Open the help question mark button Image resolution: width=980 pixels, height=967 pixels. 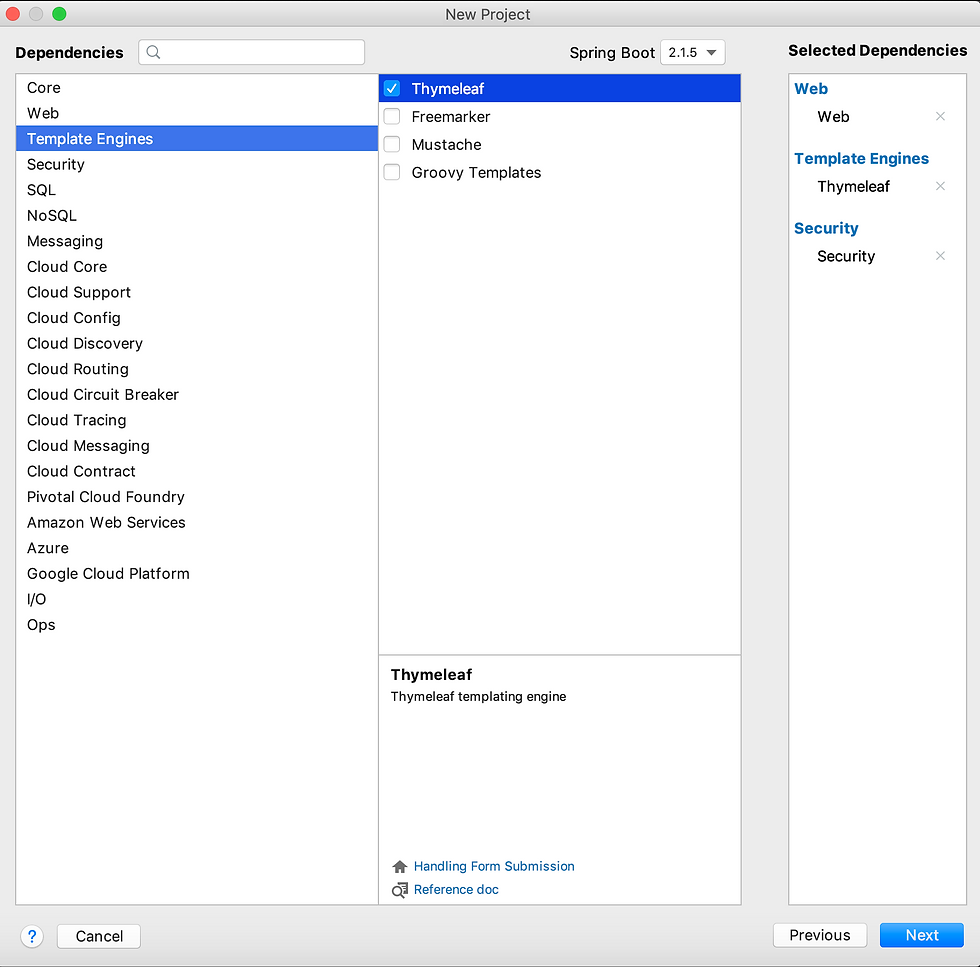tap(32, 936)
